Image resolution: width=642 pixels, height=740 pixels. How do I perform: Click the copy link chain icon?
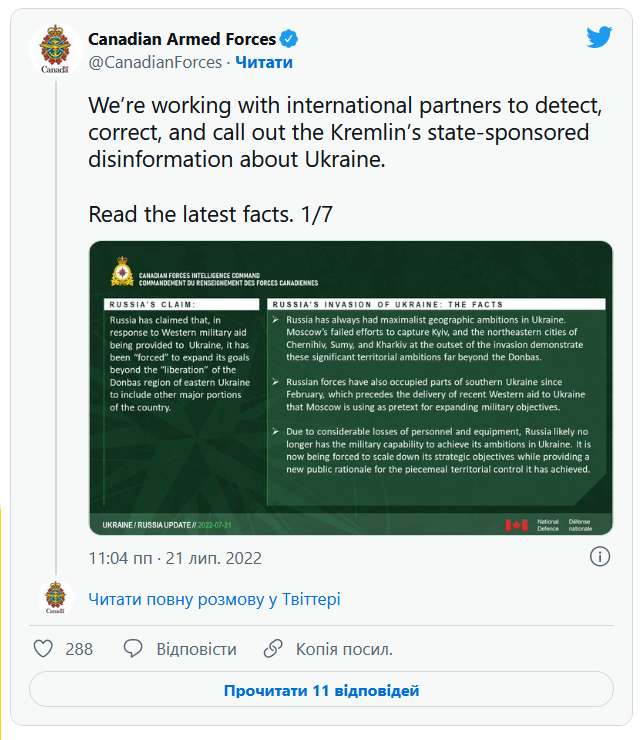[x=273, y=648]
